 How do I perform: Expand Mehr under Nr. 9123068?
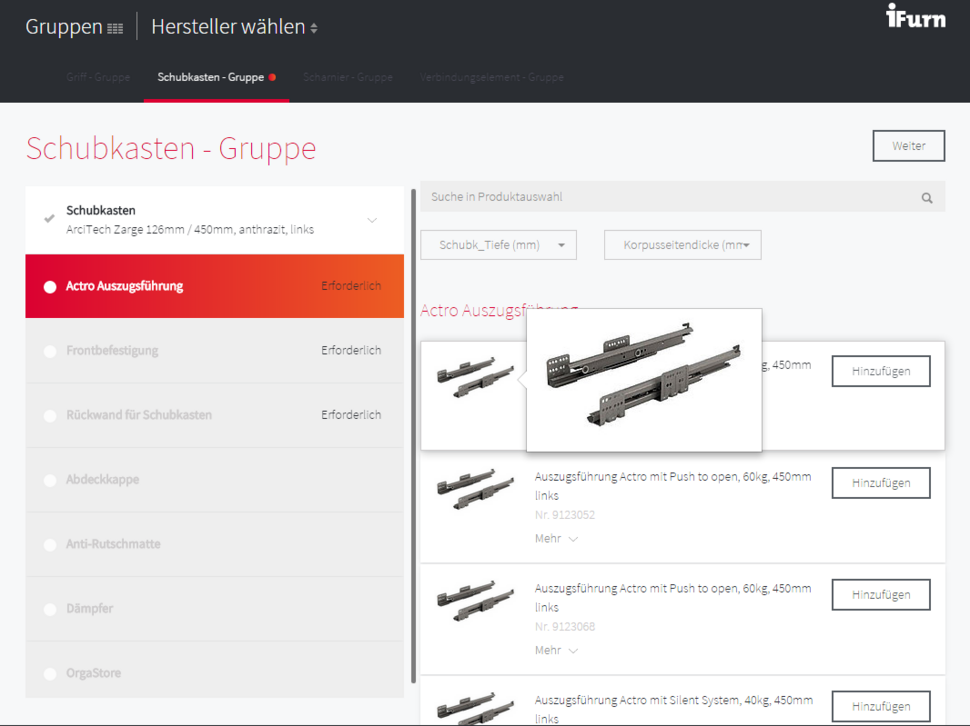pos(556,651)
